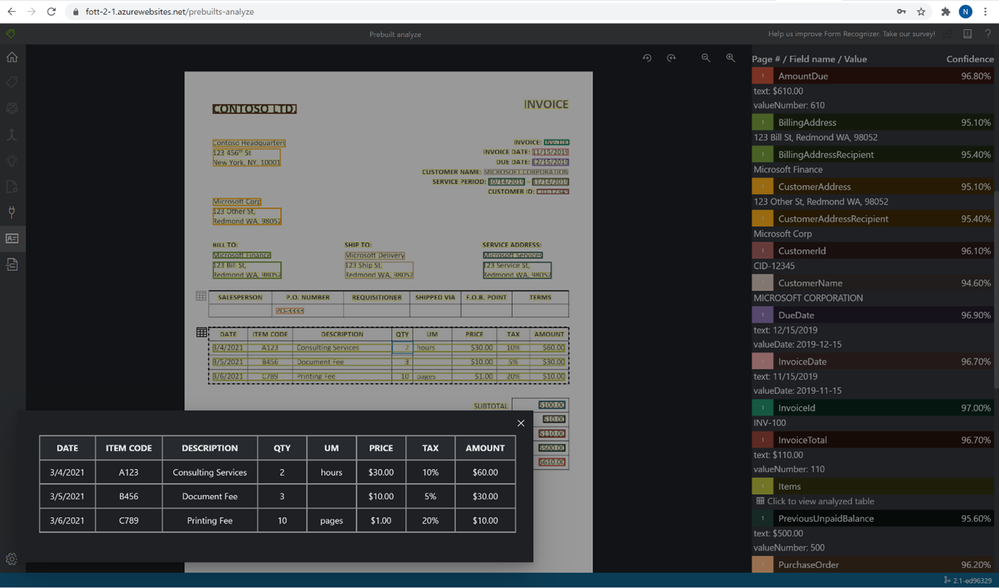Open the feedback book icon in title bar

(x=967, y=34)
